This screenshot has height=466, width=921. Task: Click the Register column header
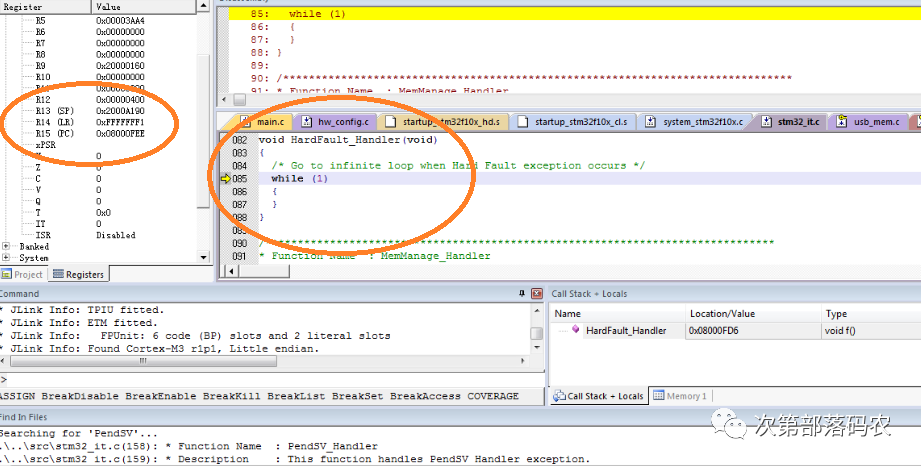(x=45, y=6)
